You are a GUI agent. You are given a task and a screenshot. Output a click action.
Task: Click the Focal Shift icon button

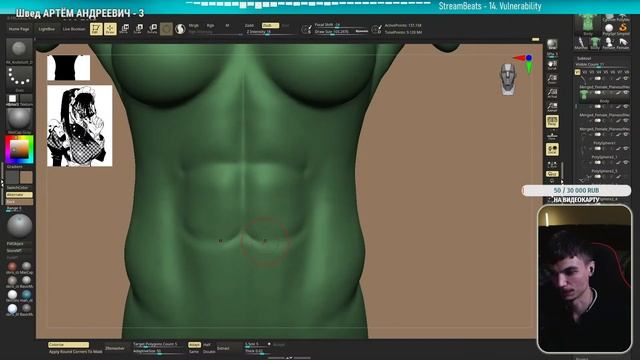point(306,29)
